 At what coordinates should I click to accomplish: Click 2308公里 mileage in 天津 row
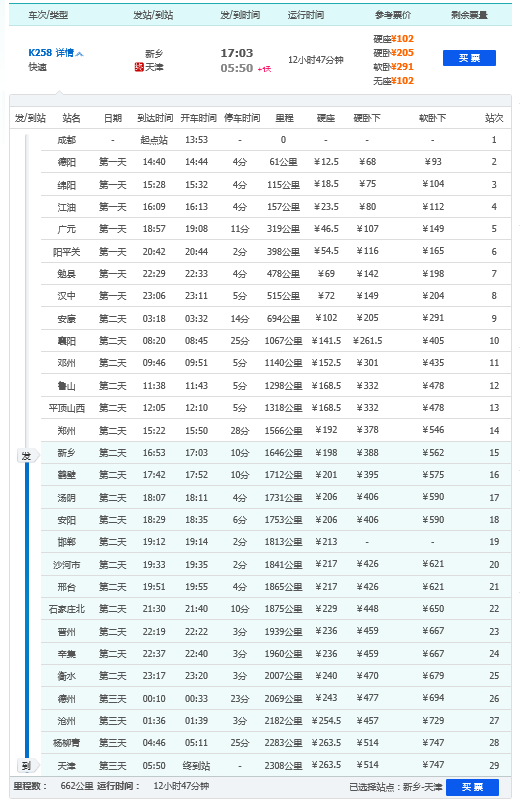[283, 766]
